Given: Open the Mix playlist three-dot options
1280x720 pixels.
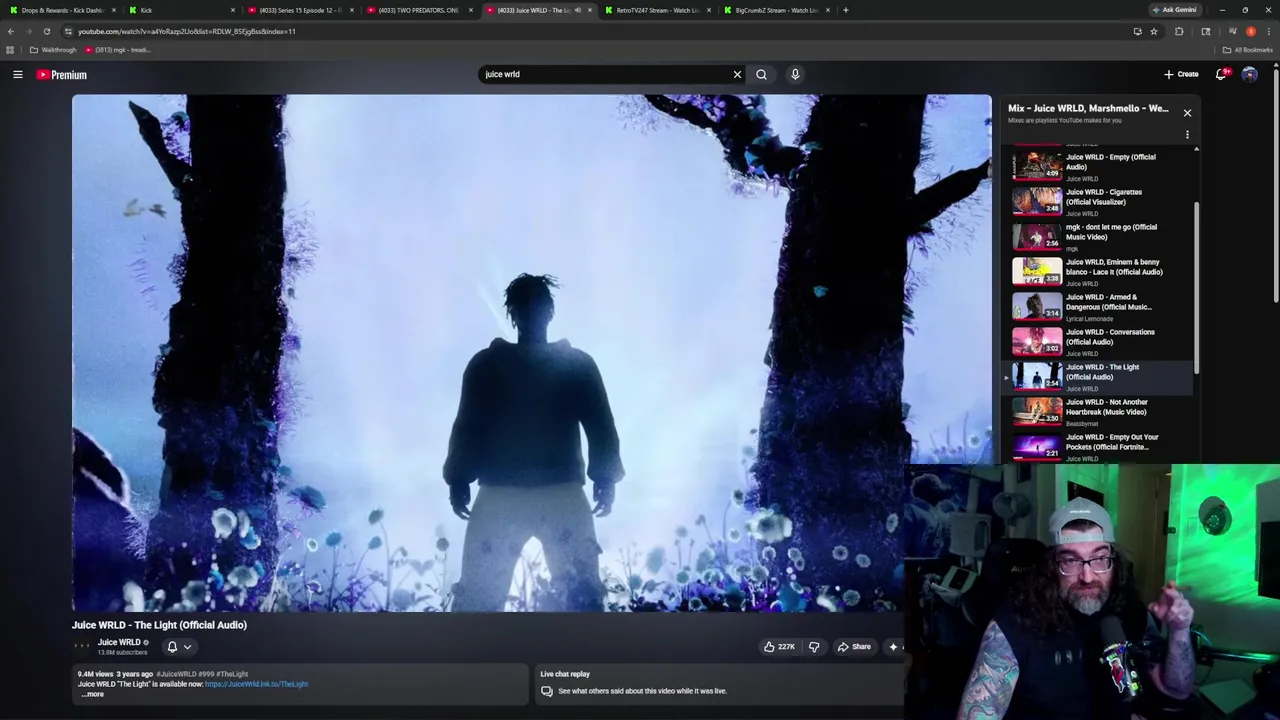Looking at the screenshot, I should [1187, 135].
